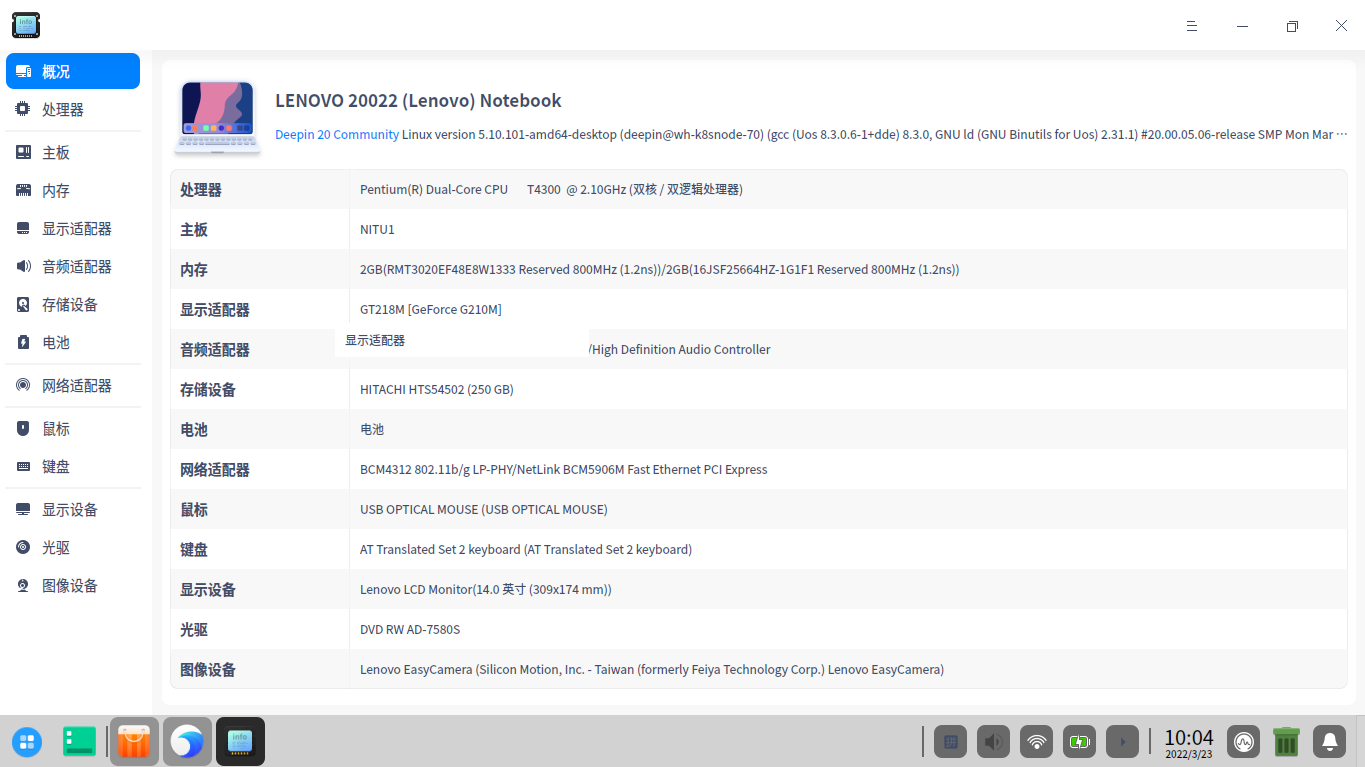The image size is (1365, 767).
Task: Open the volume control in the tray
Action: (x=994, y=742)
